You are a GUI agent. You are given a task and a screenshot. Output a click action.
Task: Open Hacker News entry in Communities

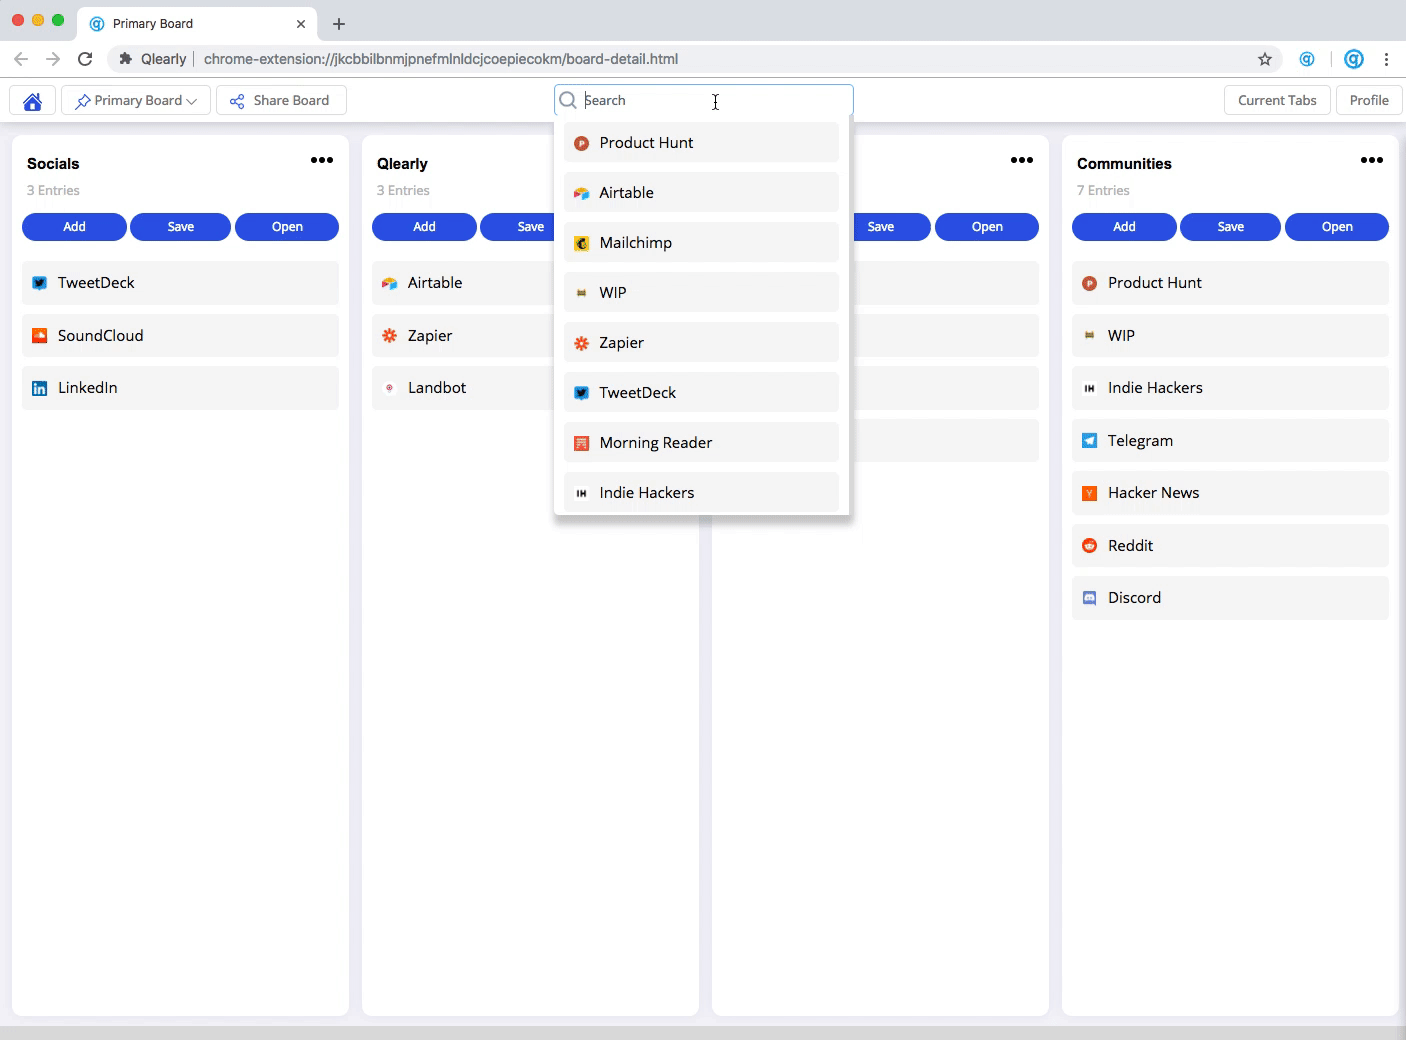(x=1230, y=493)
